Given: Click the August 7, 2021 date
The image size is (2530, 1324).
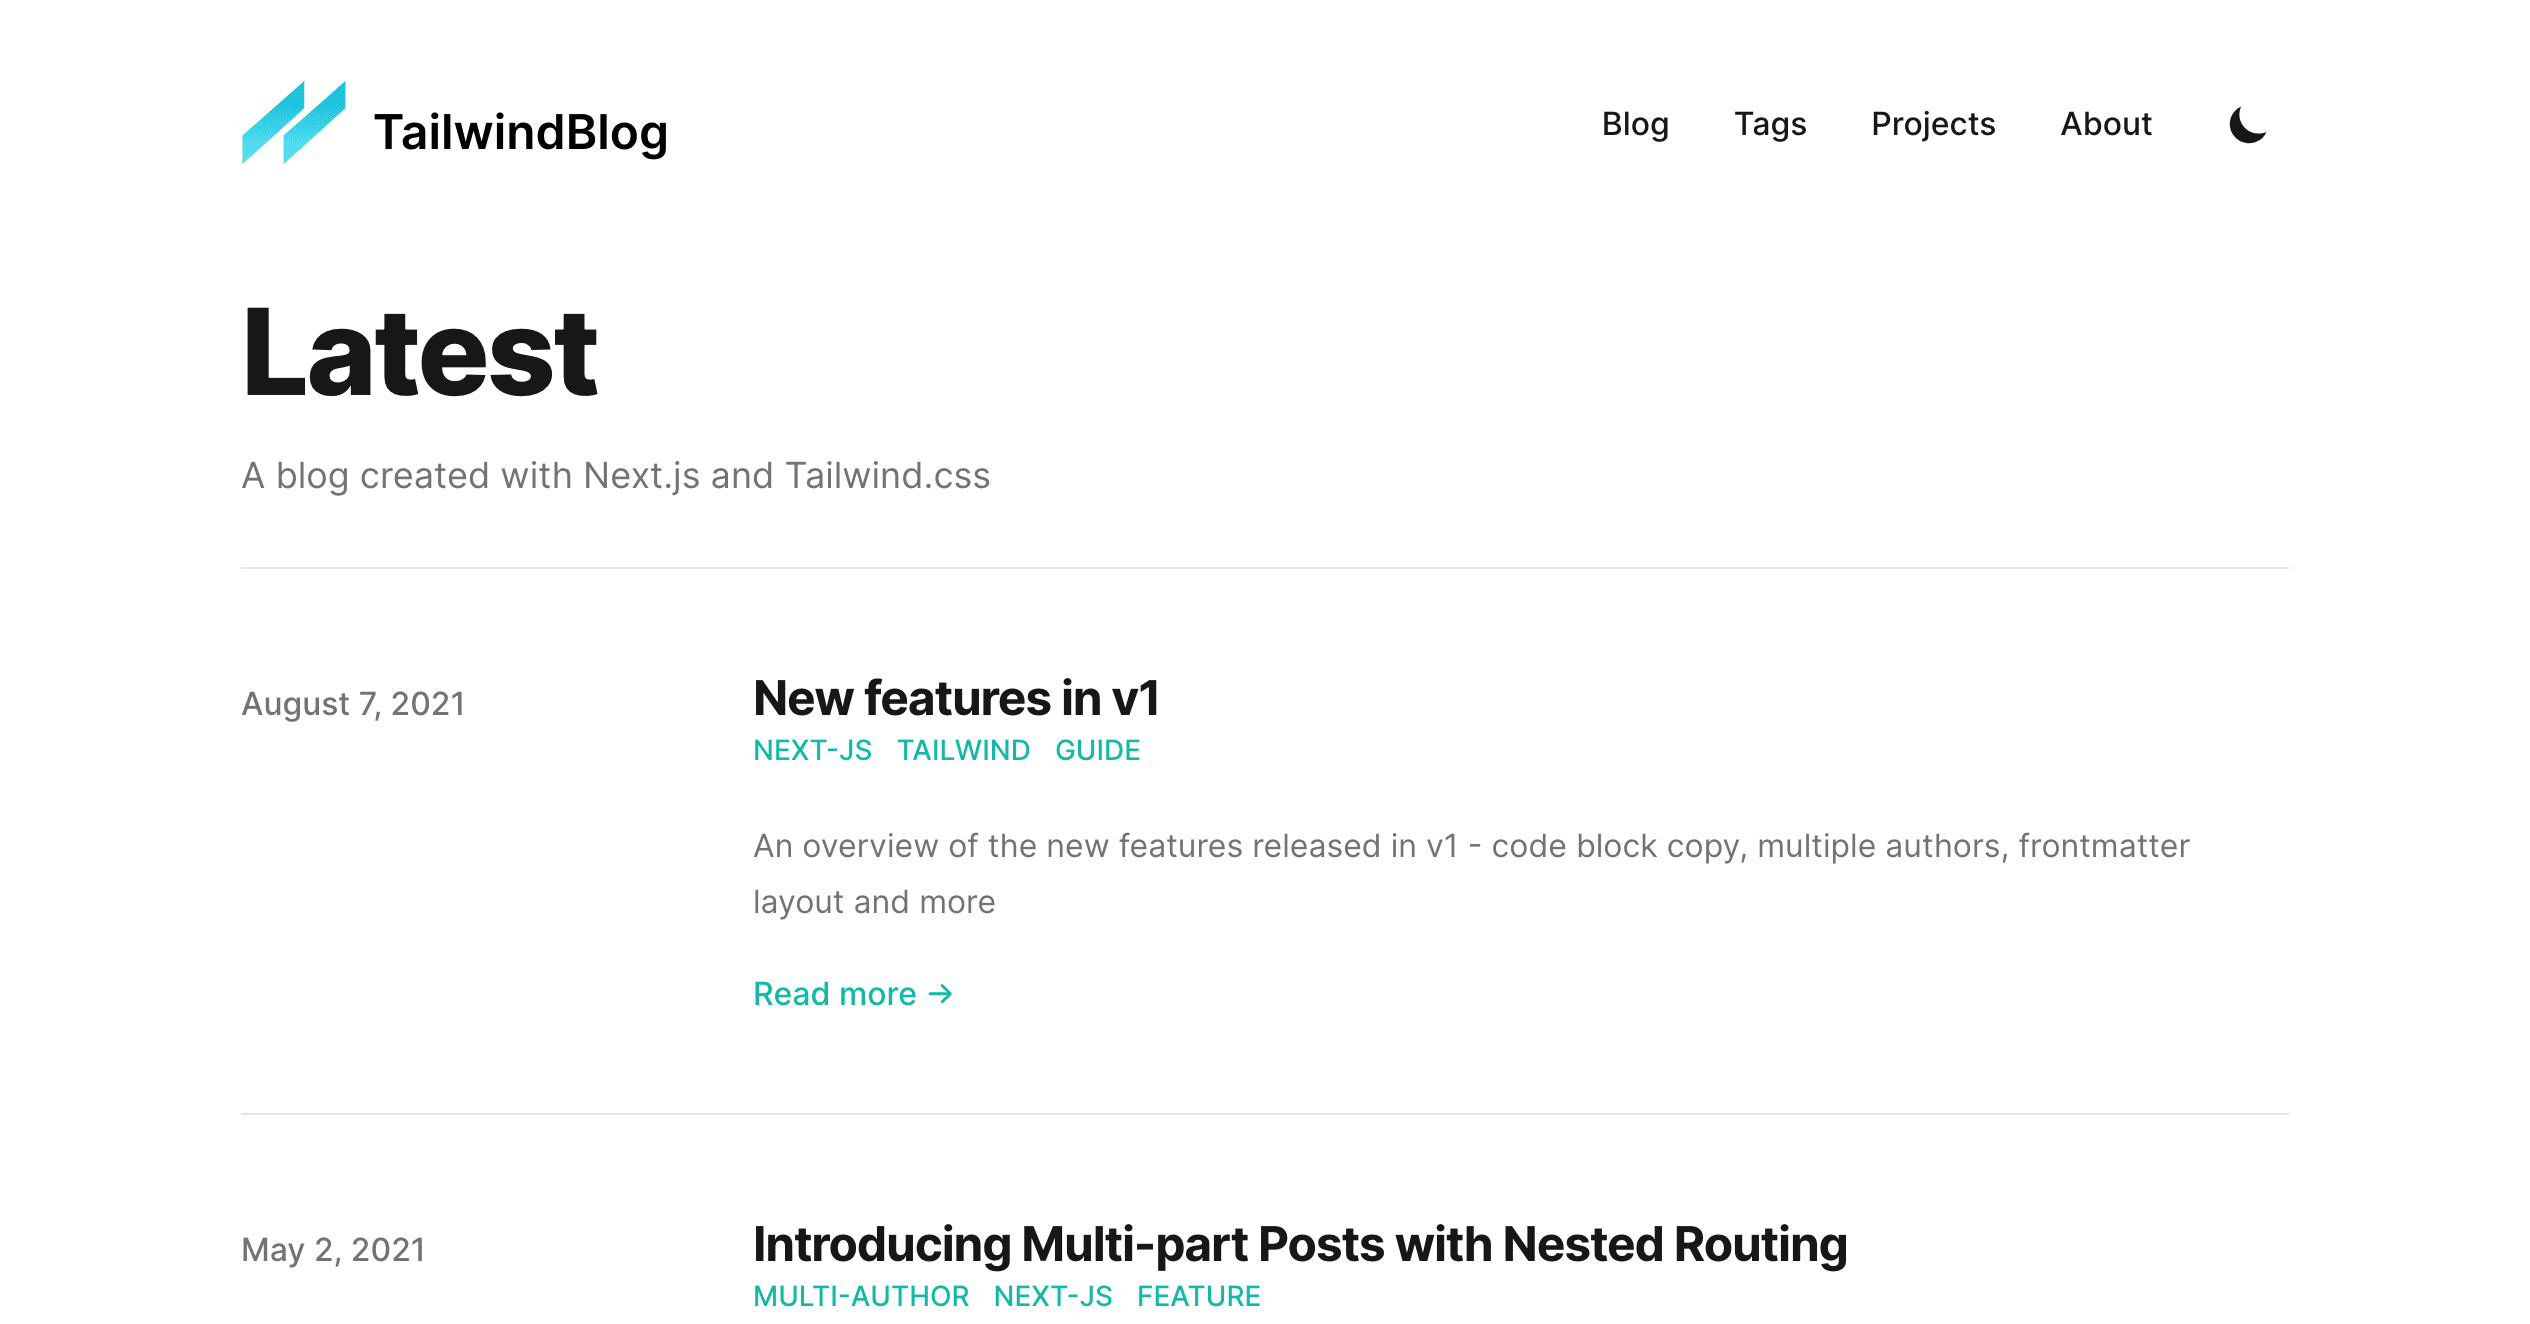Looking at the screenshot, I should click(x=353, y=703).
